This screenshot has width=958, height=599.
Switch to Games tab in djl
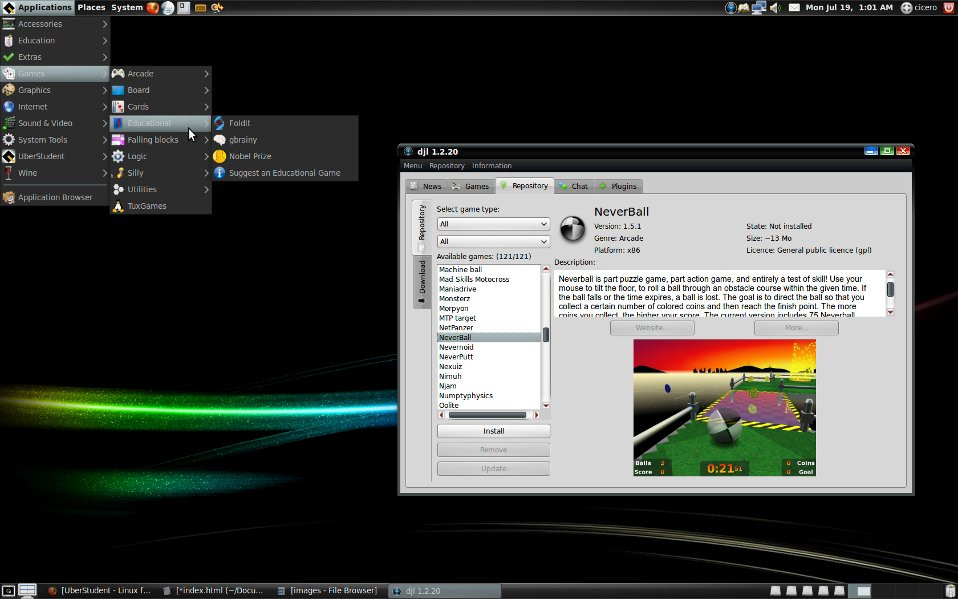(471, 186)
